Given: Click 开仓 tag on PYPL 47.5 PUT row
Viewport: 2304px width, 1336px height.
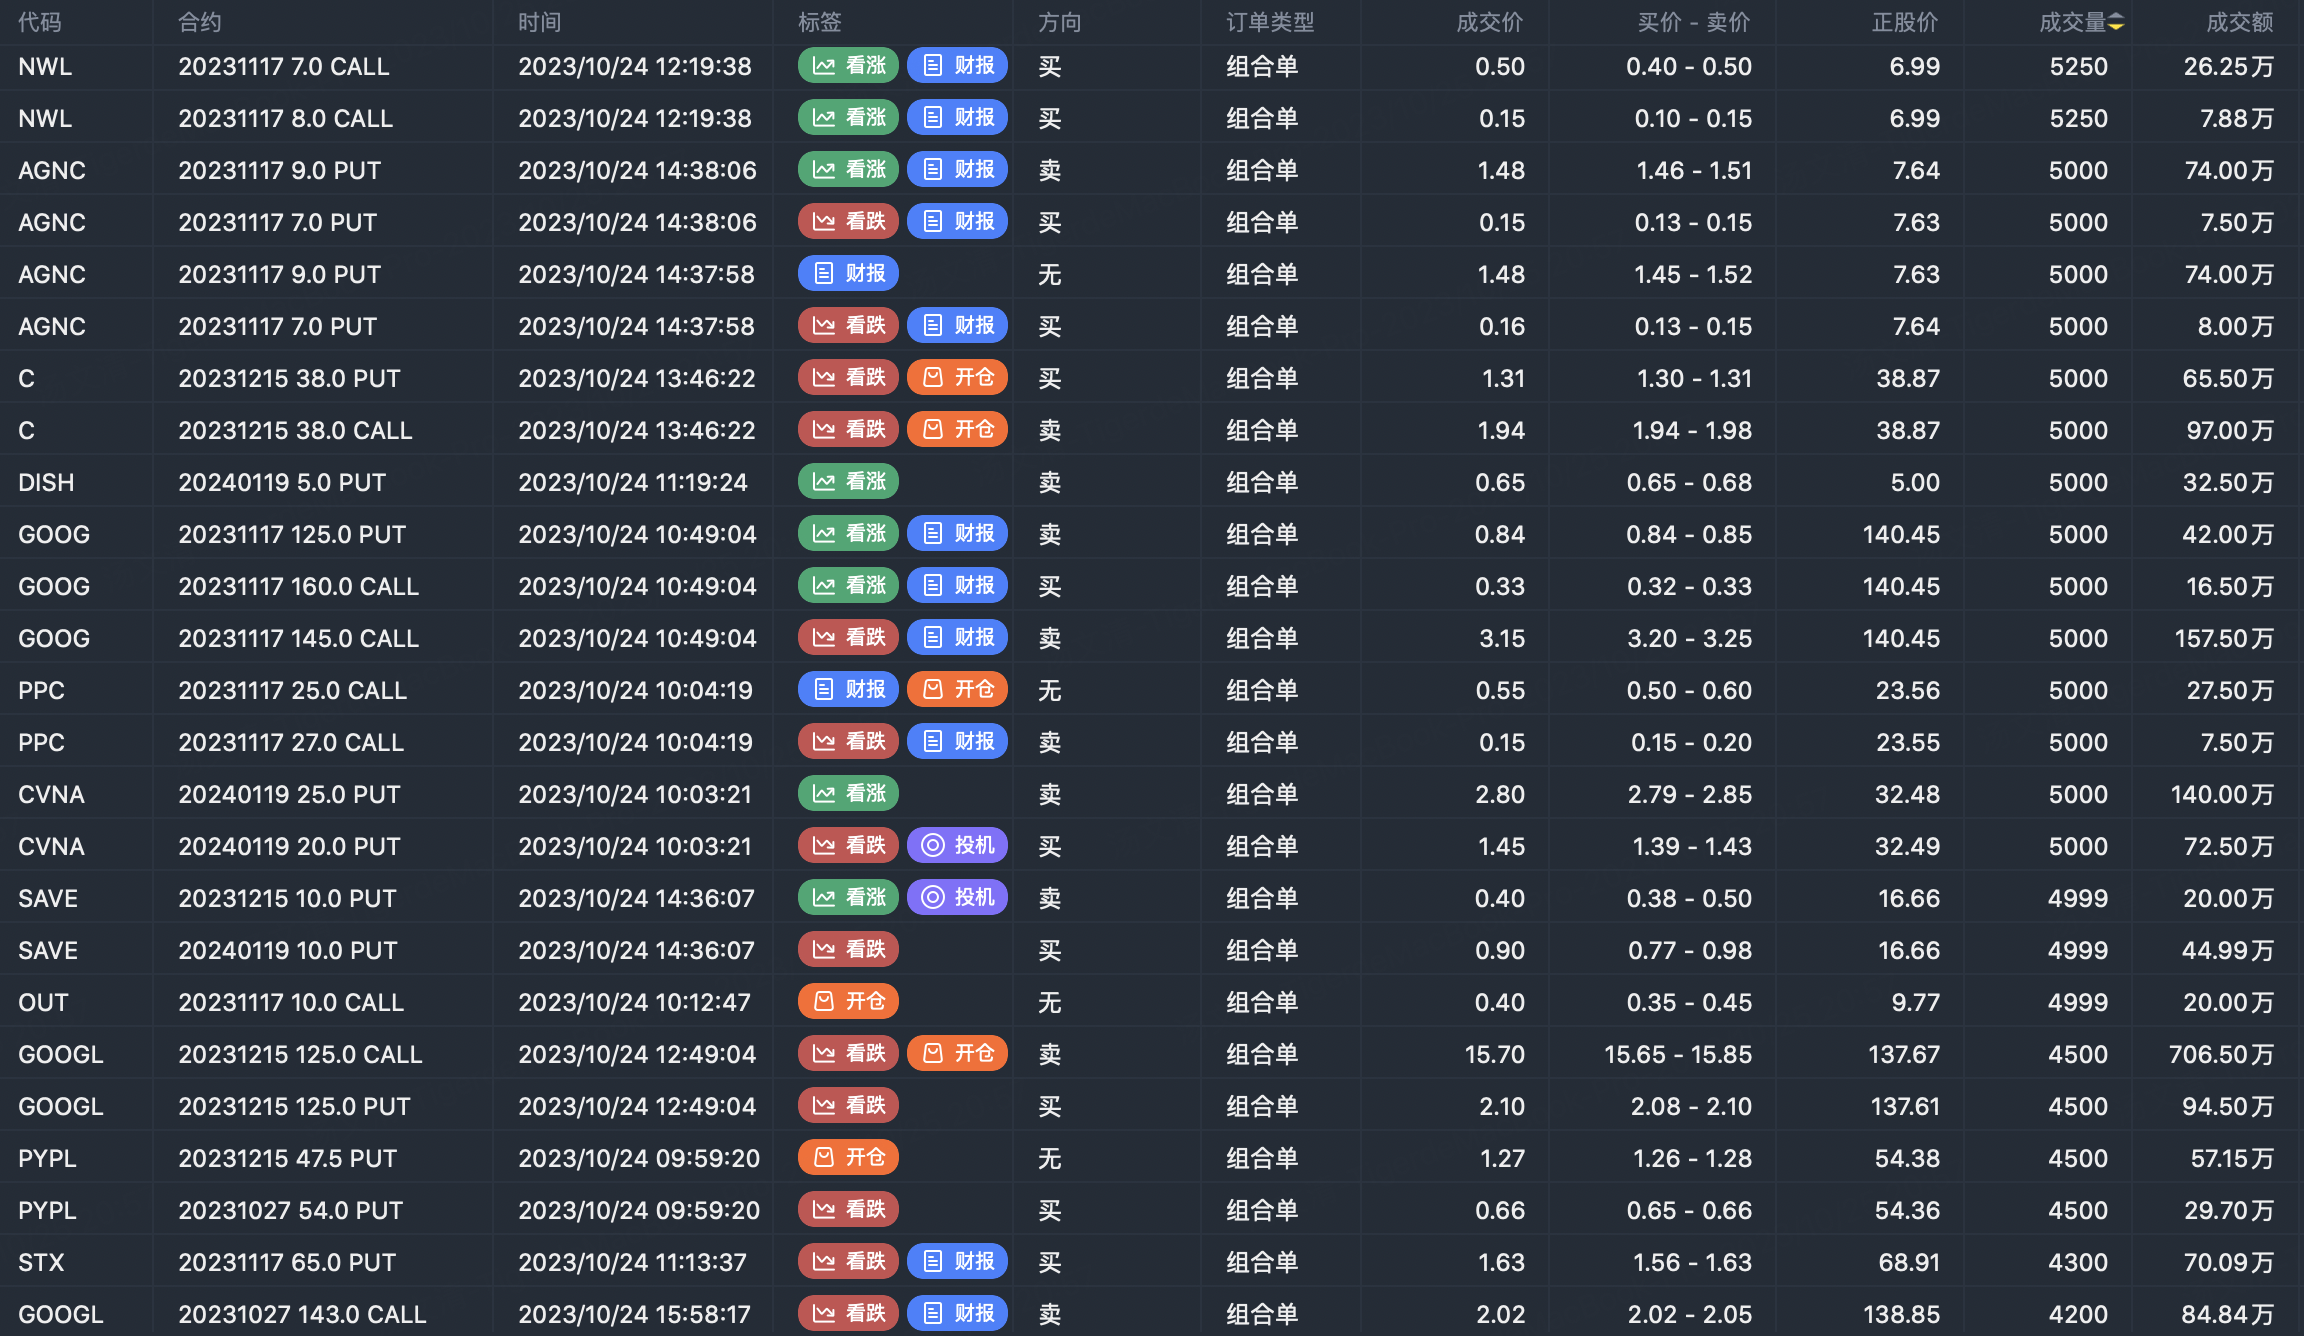Looking at the screenshot, I should 848,1158.
